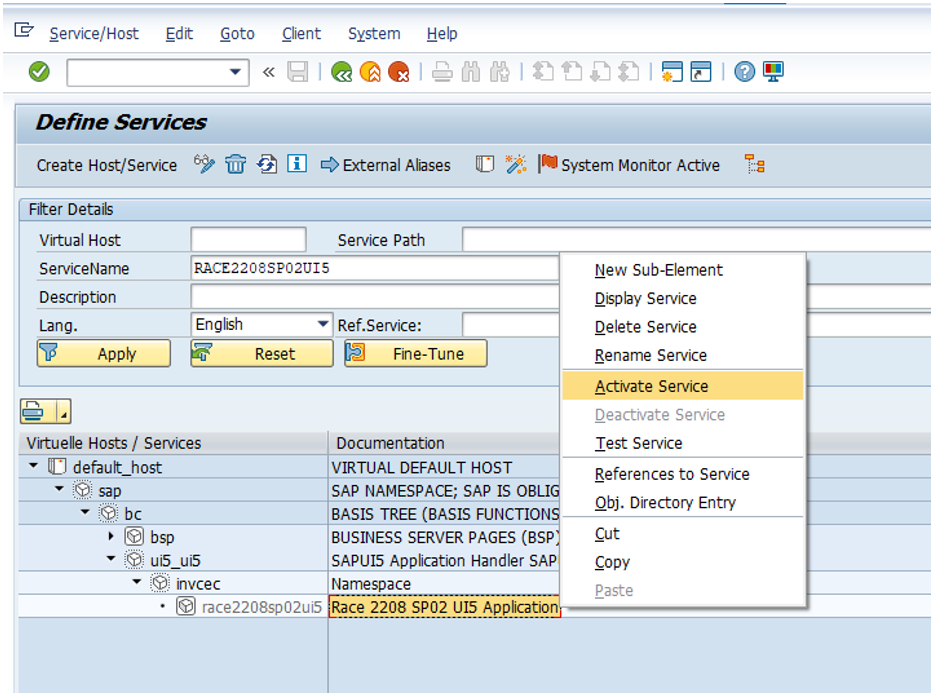Image resolution: width=937 pixels, height=697 pixels.
Task: Click the magic wand icon
Action: 515,165
